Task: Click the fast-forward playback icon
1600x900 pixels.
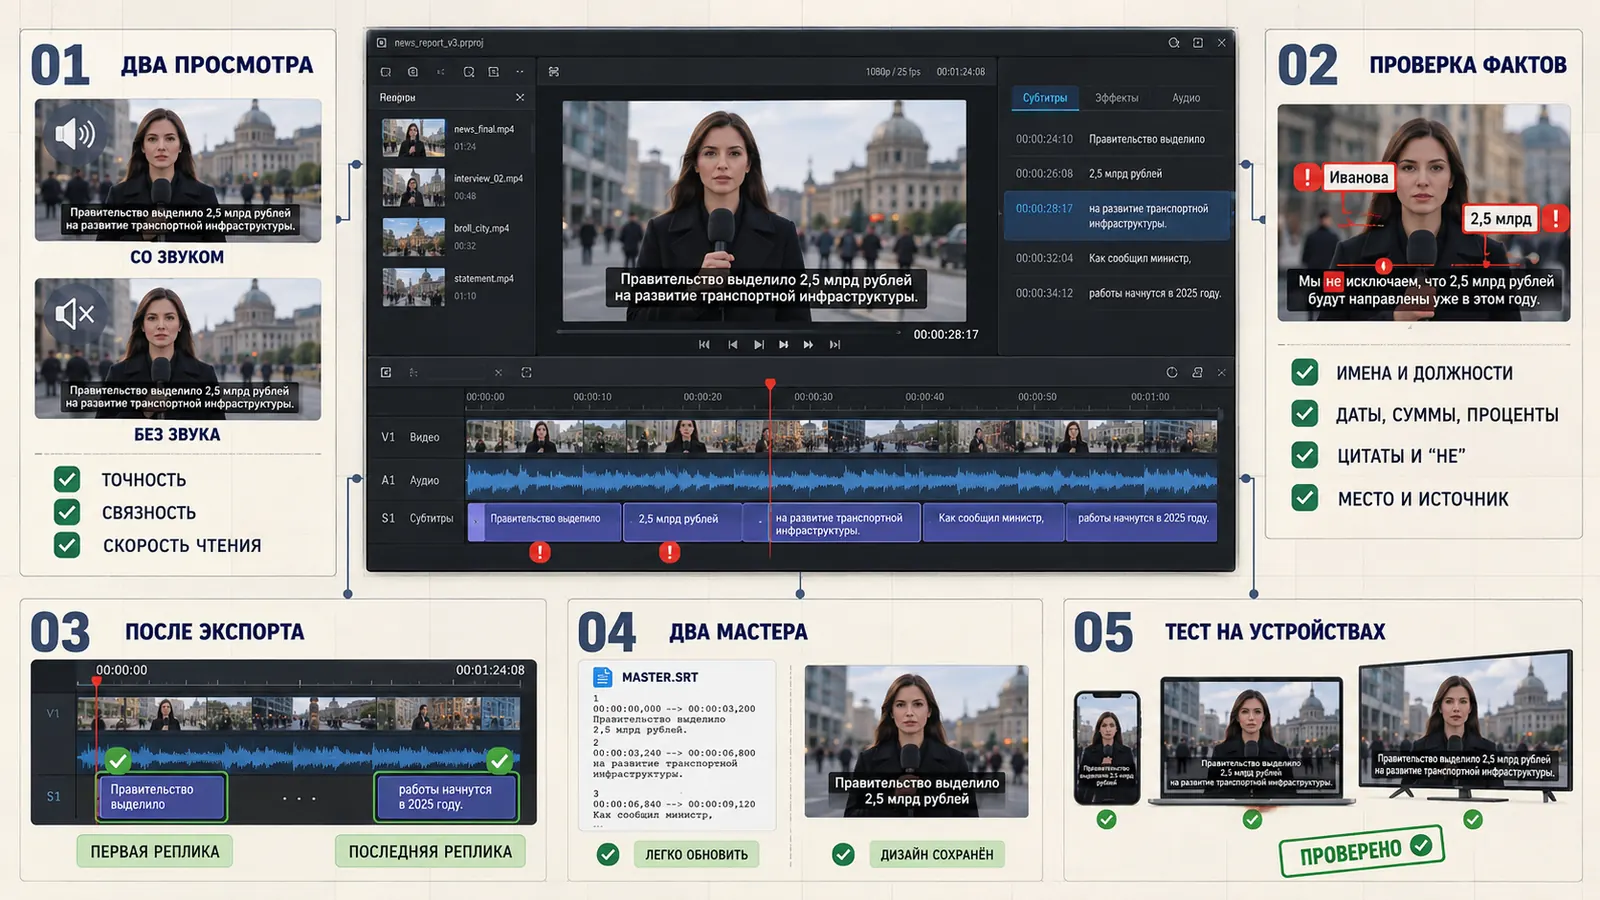Action: tap(808, 344)
